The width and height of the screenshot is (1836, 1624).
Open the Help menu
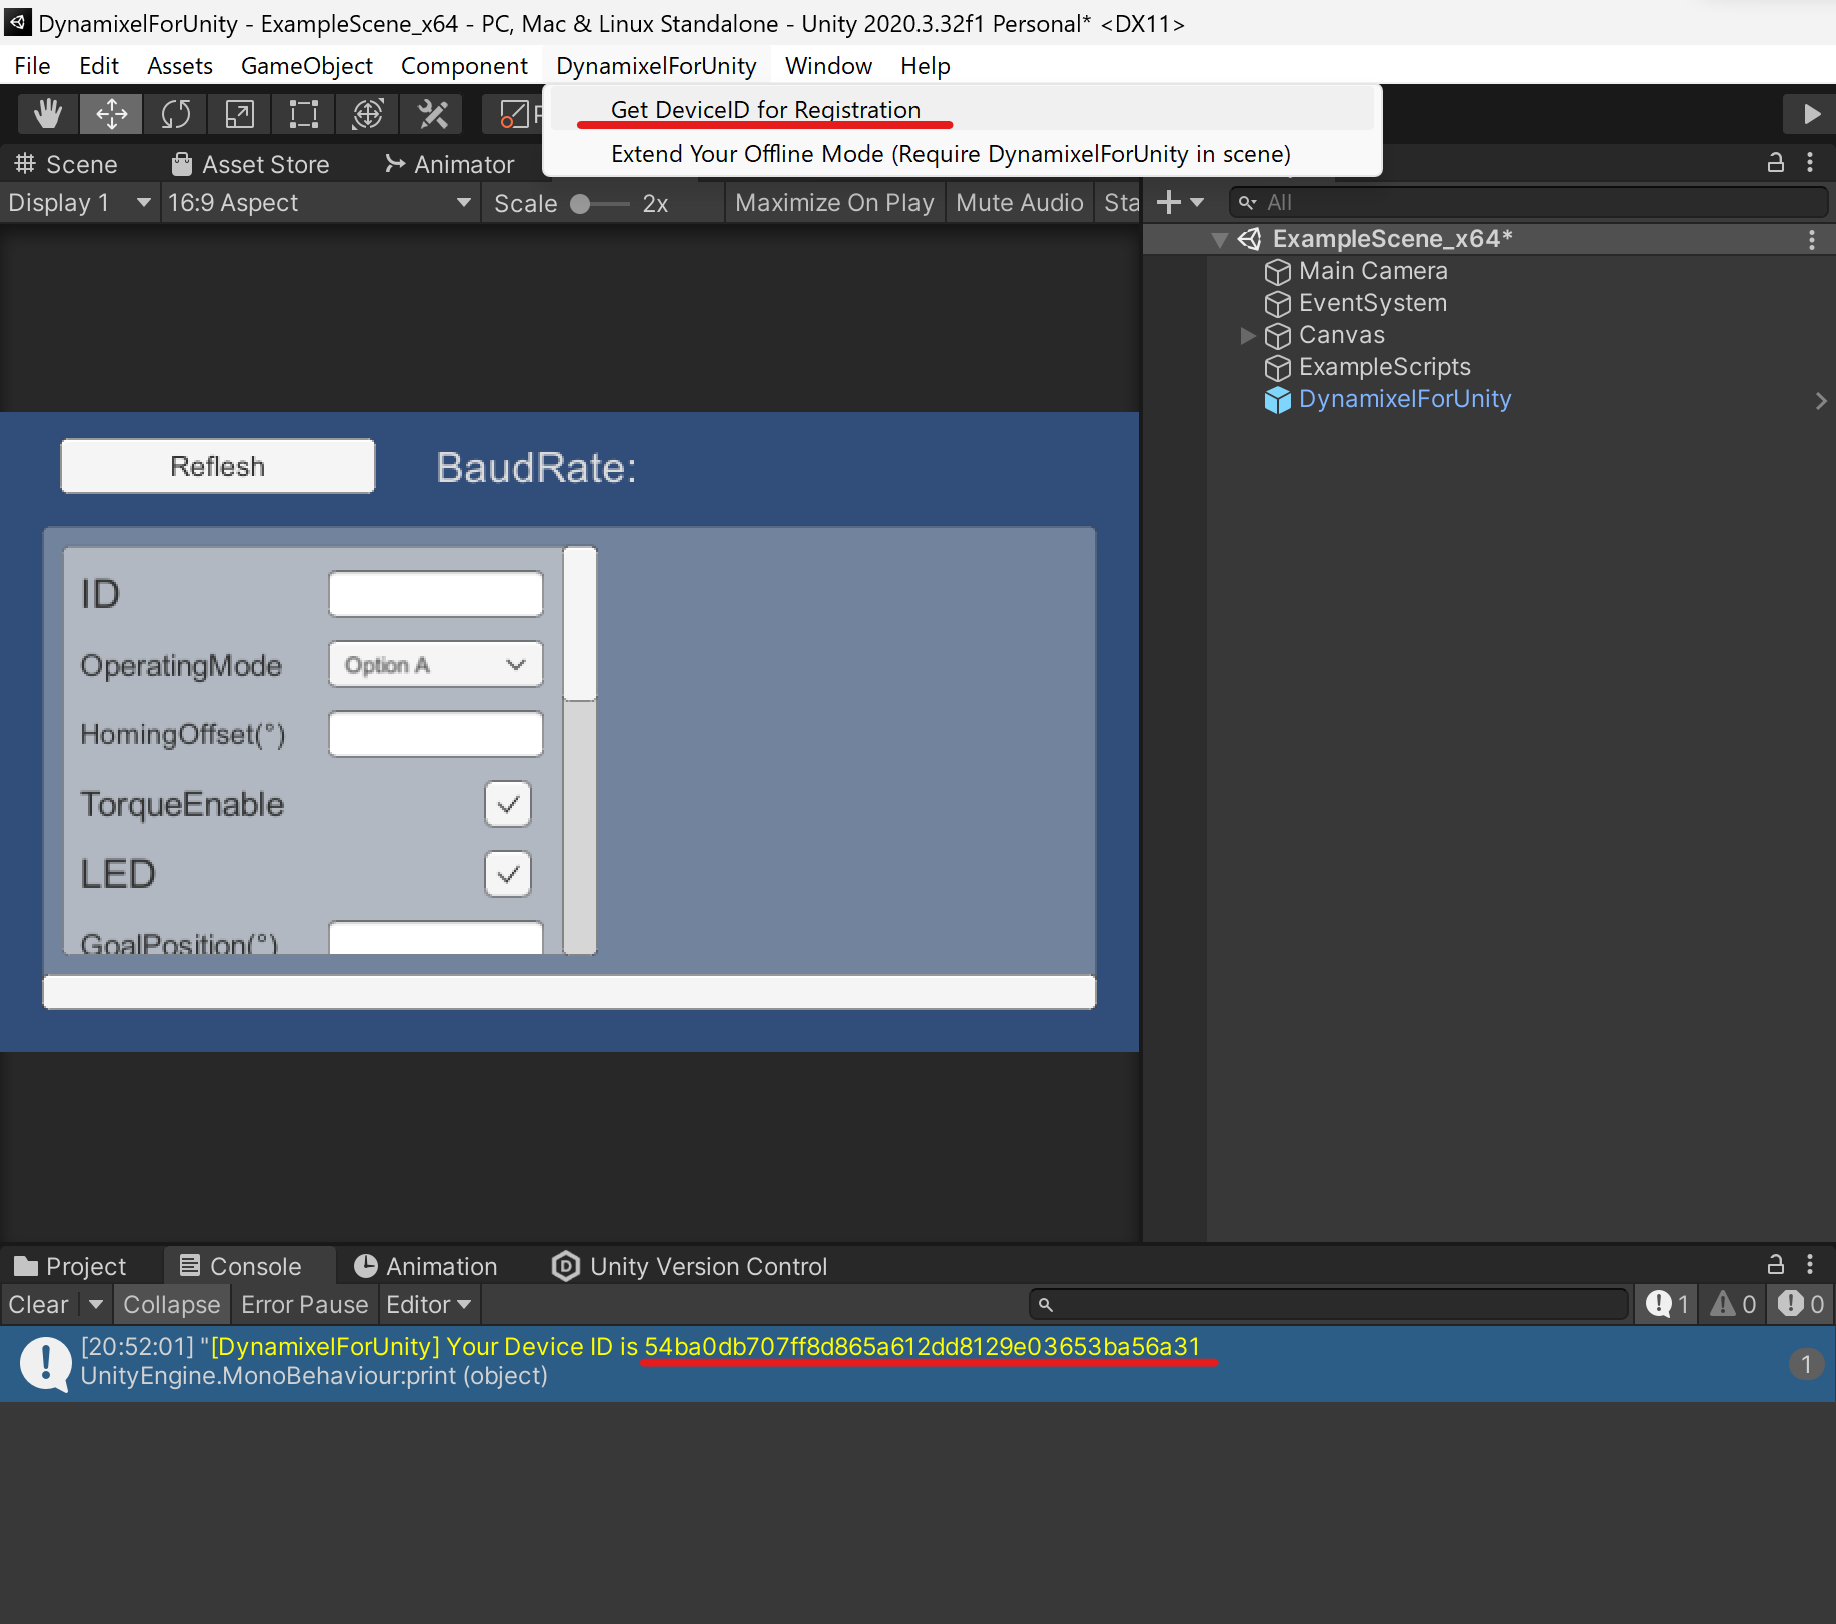point(925,66)
